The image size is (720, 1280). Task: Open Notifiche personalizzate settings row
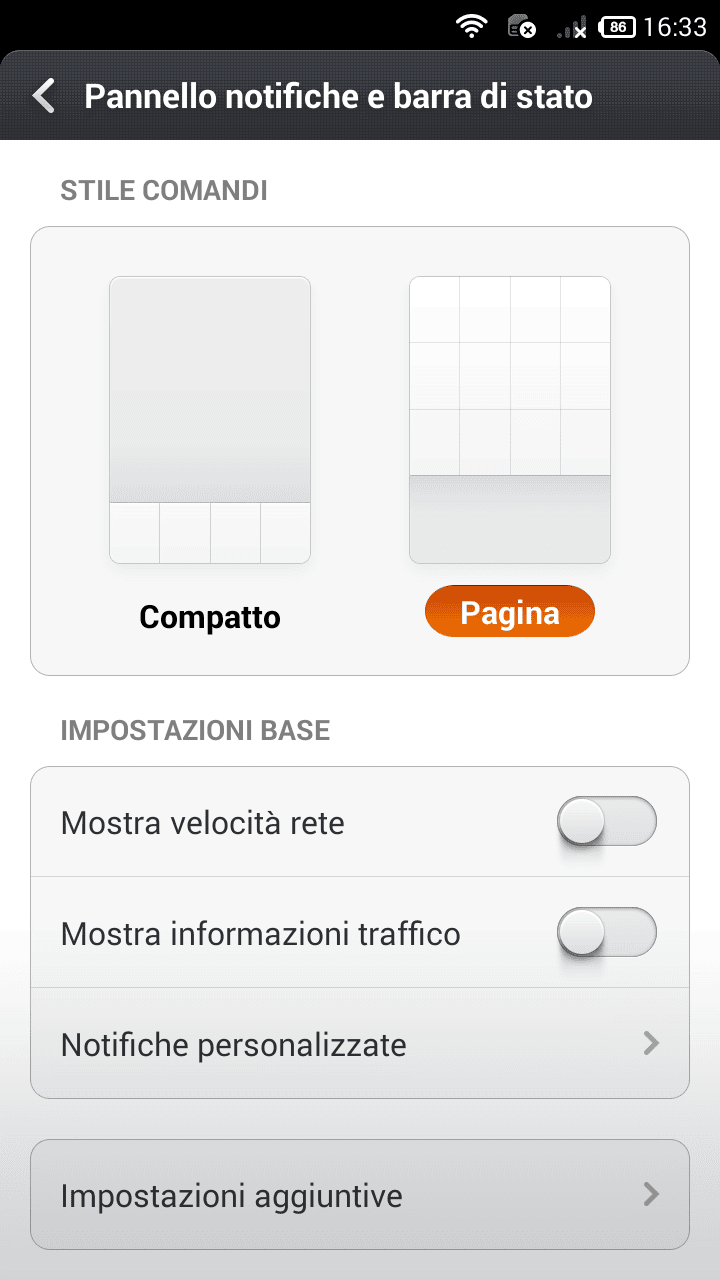point(360,1044)
